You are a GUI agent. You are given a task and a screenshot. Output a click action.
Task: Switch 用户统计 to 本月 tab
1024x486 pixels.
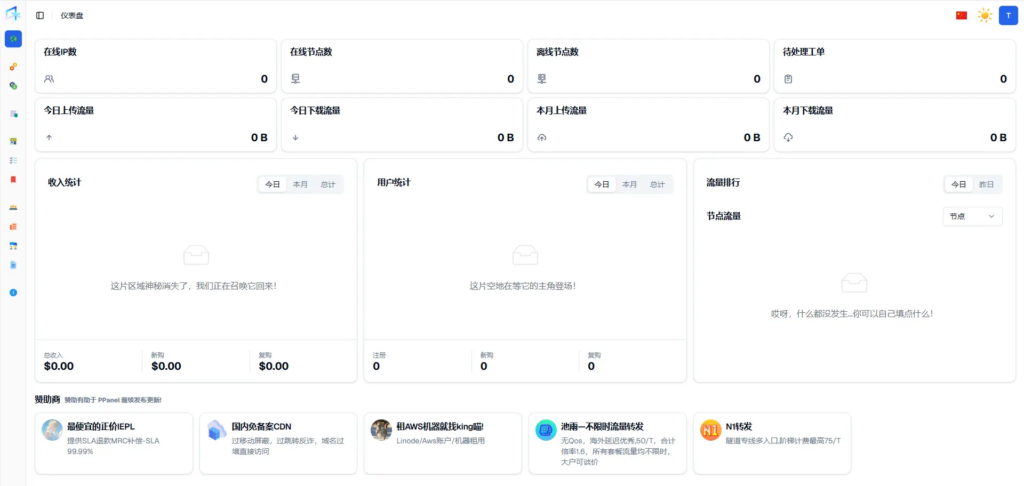click(x=629, y=184)
